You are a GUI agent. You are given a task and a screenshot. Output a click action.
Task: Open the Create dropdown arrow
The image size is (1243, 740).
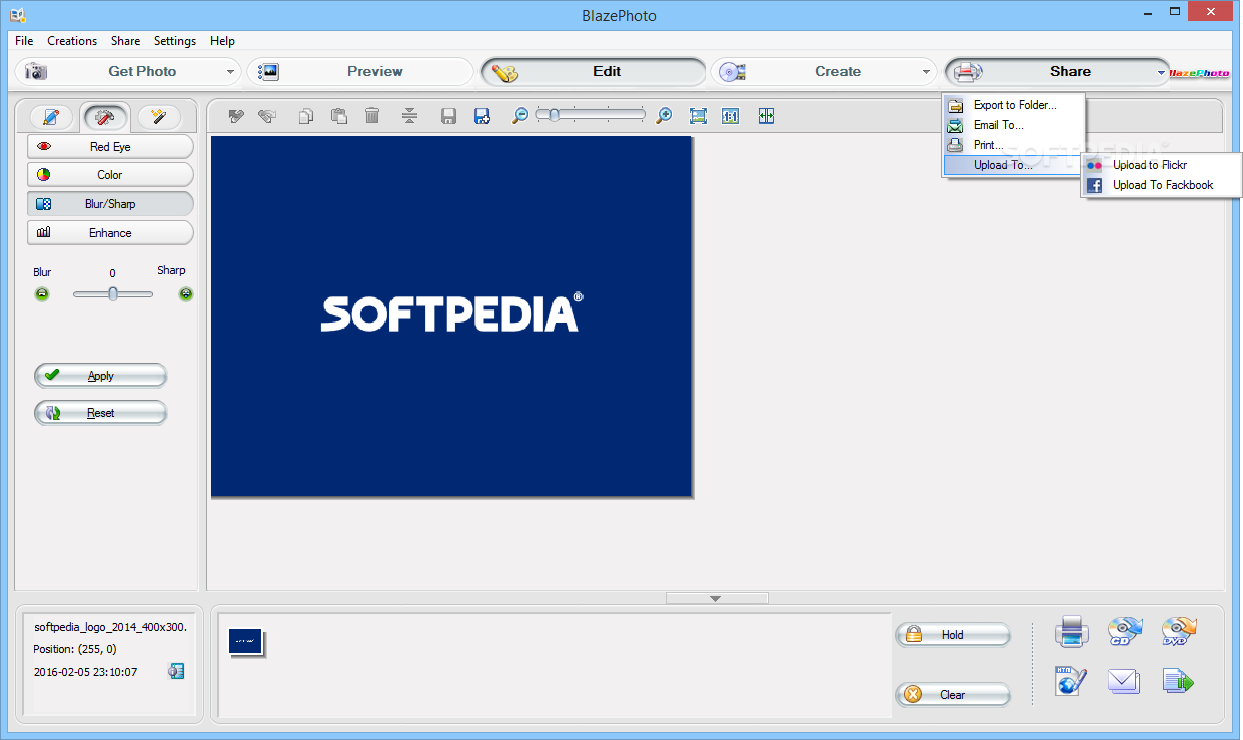[x=927, y=72]
